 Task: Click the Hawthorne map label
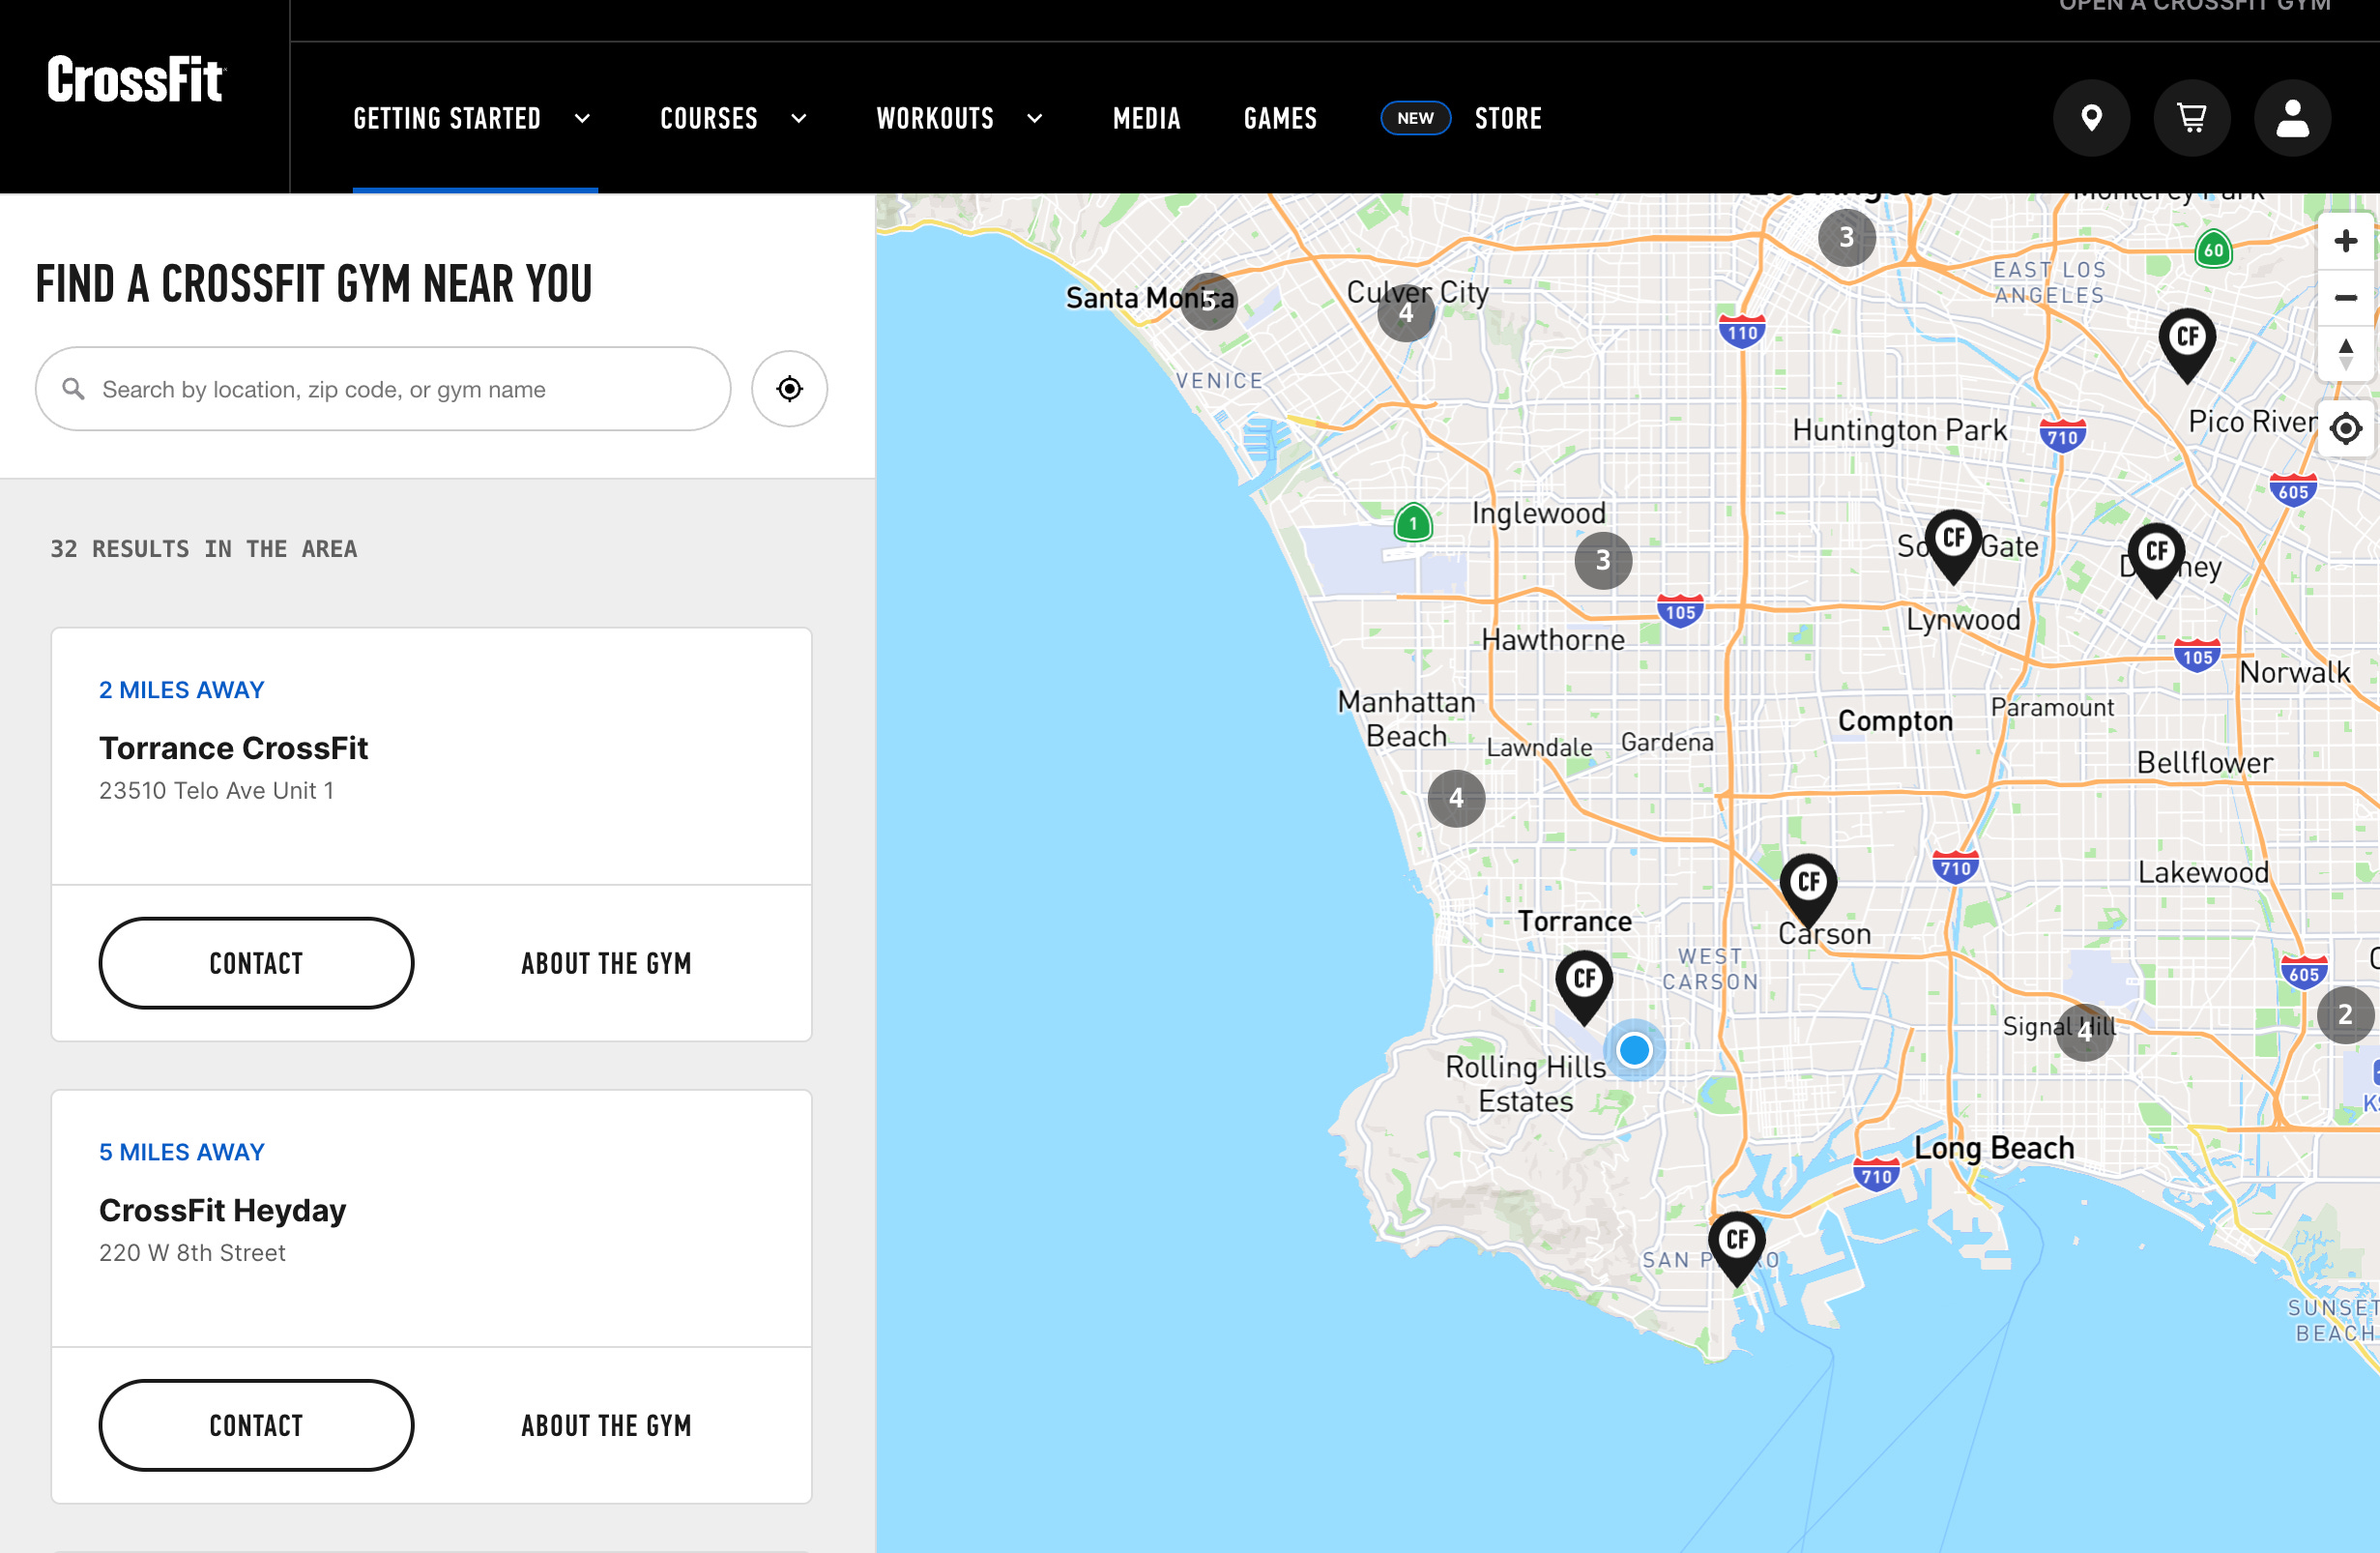pyautogui.click(x=1553, y=640)
